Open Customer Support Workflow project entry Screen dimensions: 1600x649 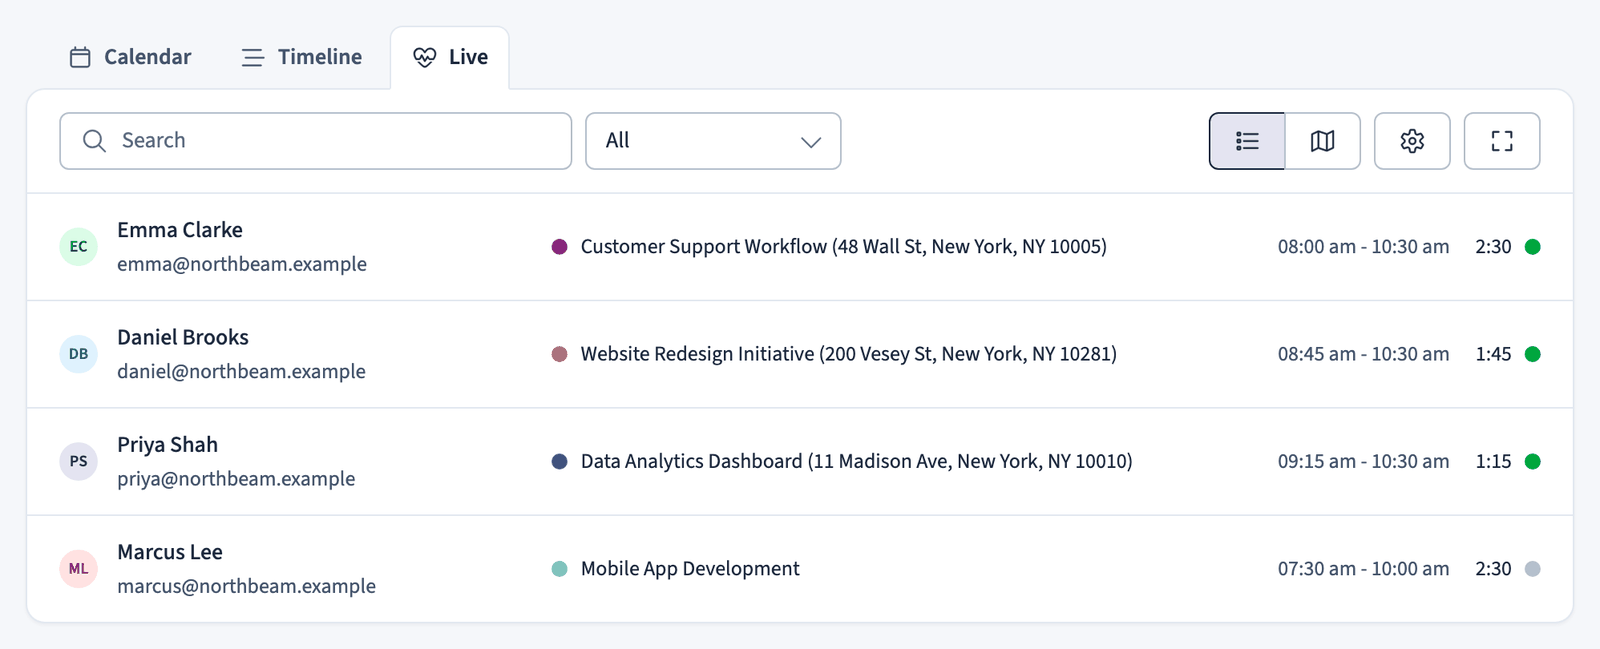[x=844, y=247]
